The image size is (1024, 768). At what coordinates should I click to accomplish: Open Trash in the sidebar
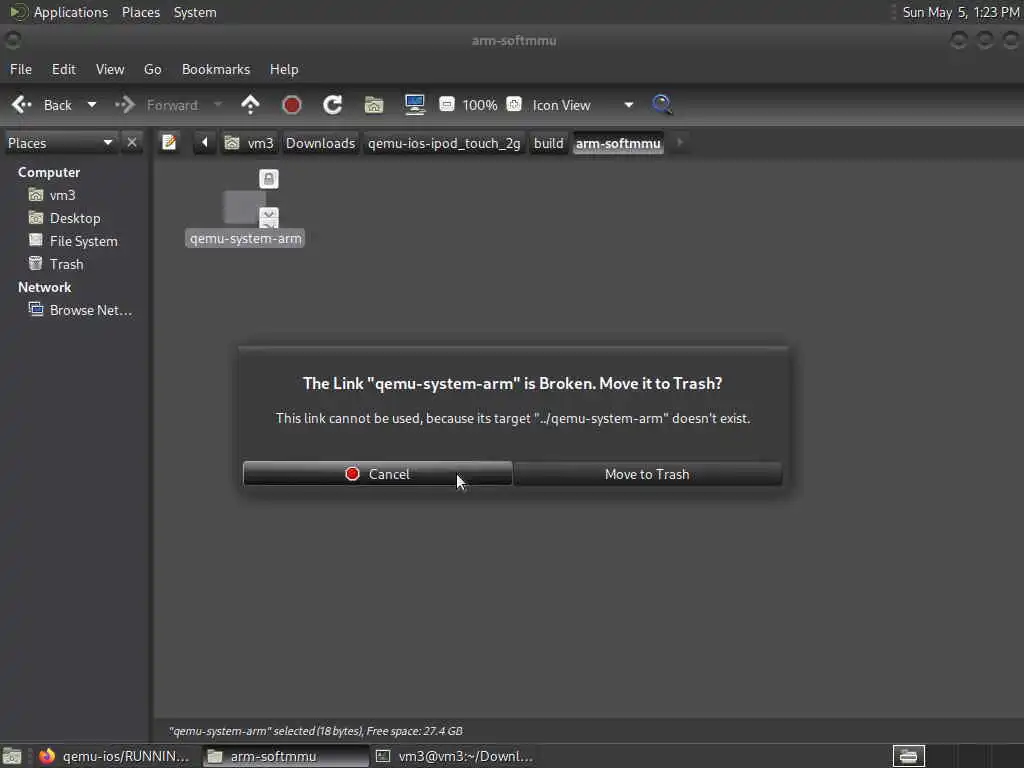56,264
